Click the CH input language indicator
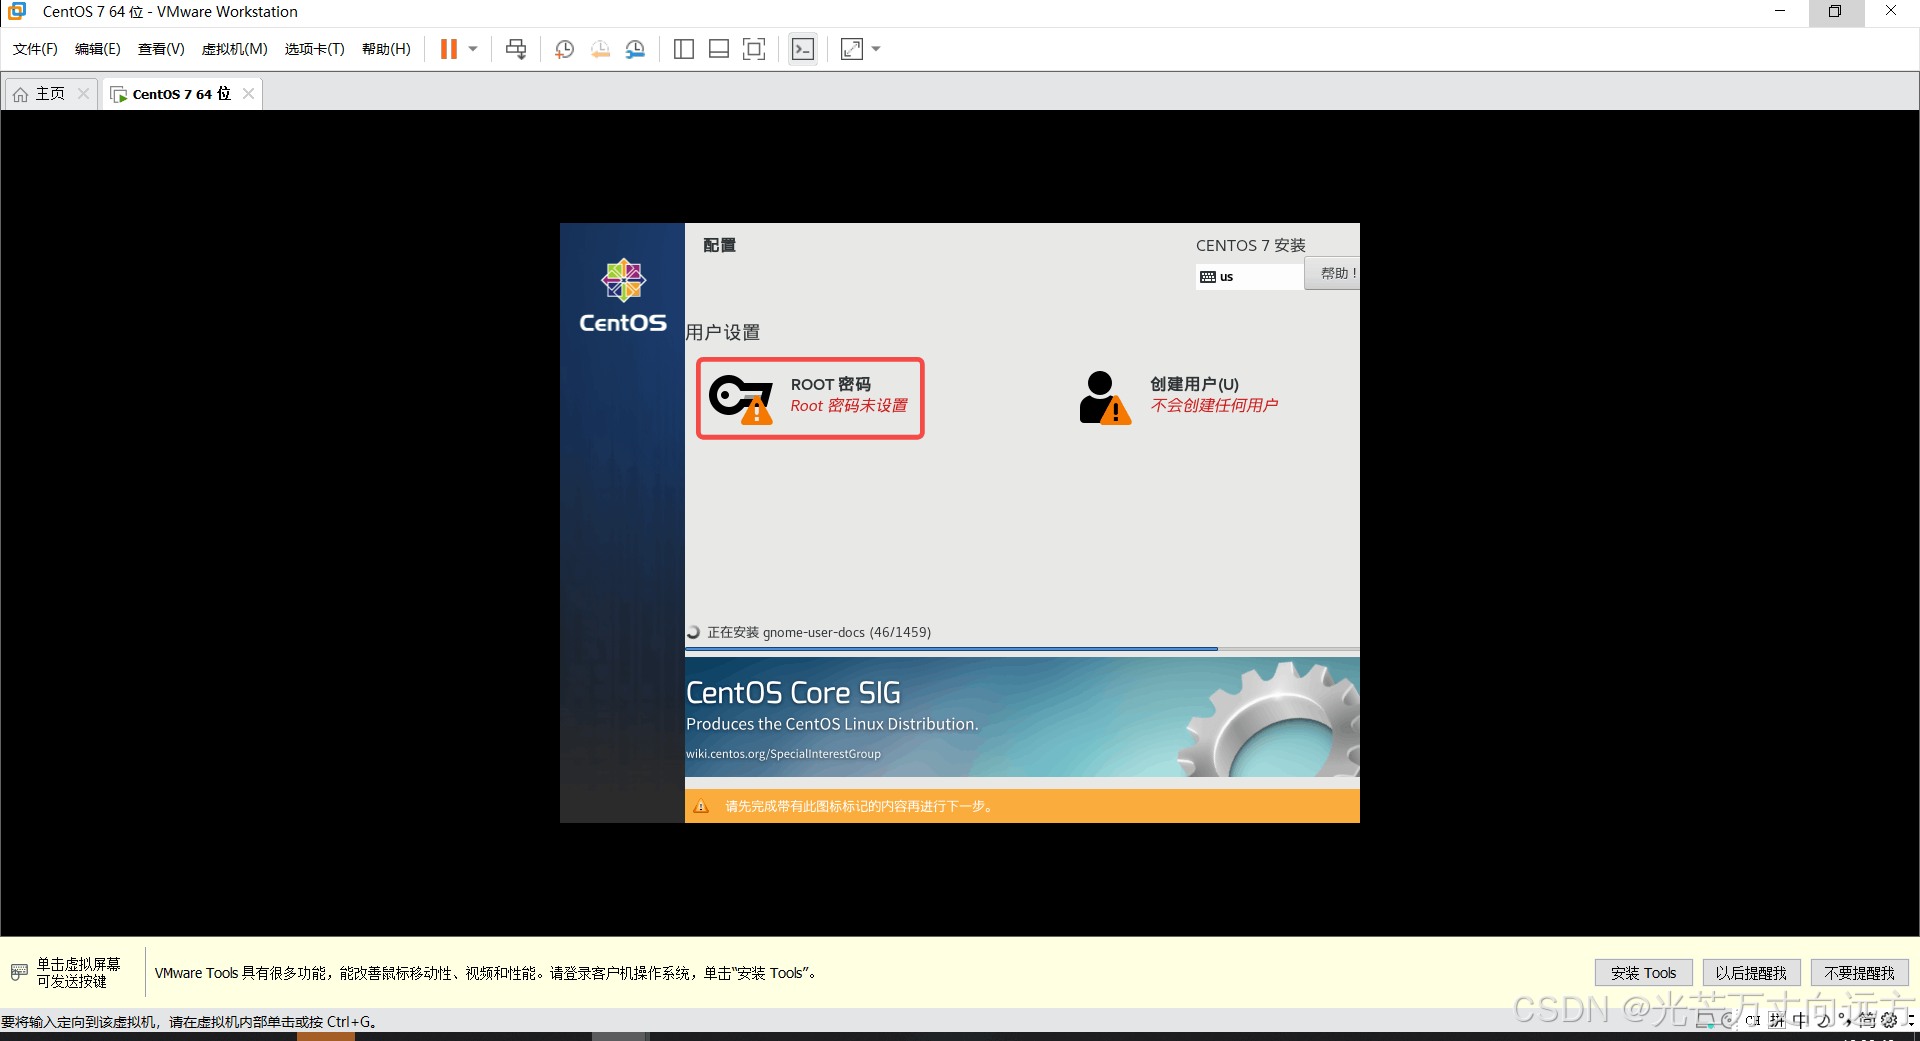1920x1041 pixels. click(x=1752, y=1020)
